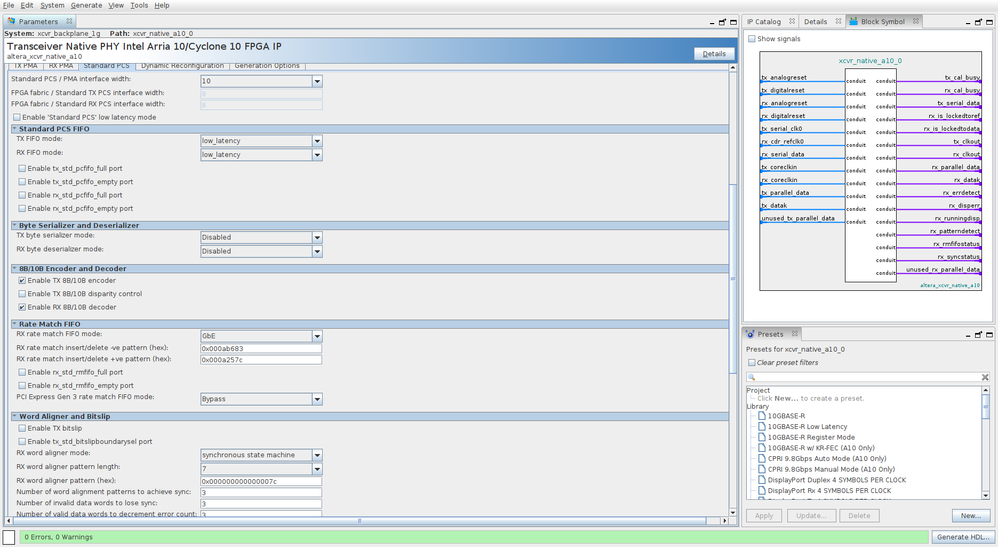Open RX FIFO mode dropdown
The width and height of the screenshot is (998, 547).
coord(317,155)
